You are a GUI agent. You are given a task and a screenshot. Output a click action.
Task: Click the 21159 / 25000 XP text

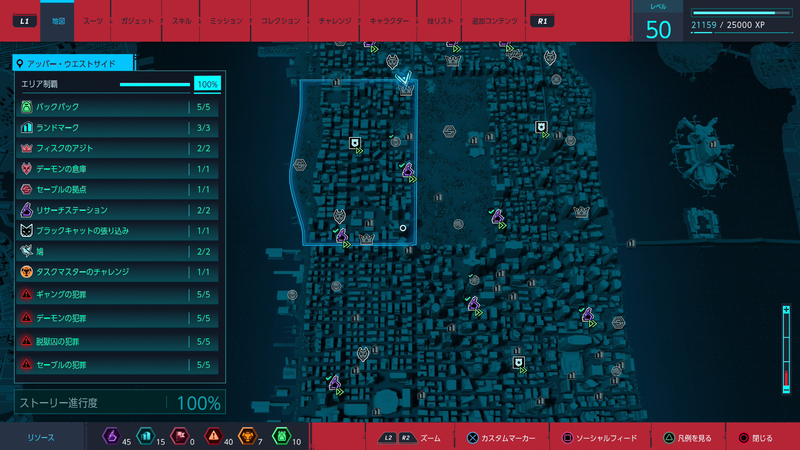point(728,25)
